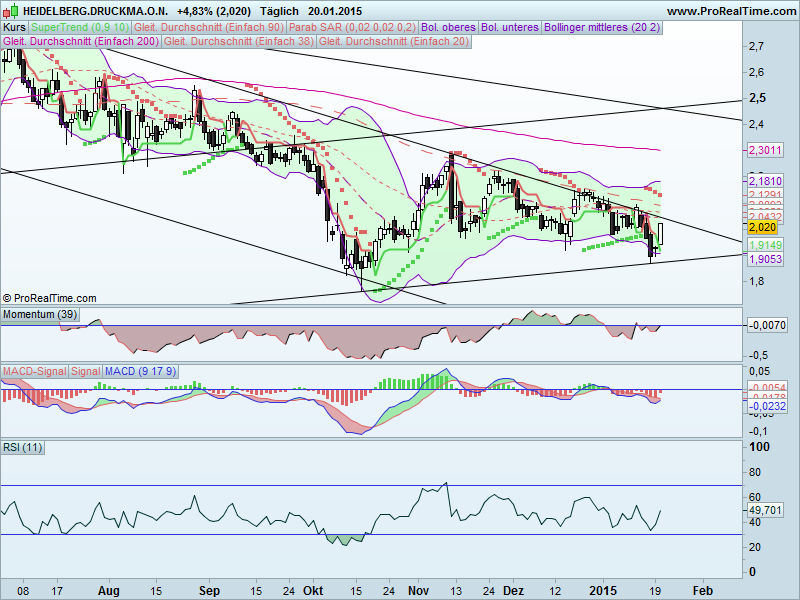Click the Bol. oberes label
800x600 pixels.
448,27
